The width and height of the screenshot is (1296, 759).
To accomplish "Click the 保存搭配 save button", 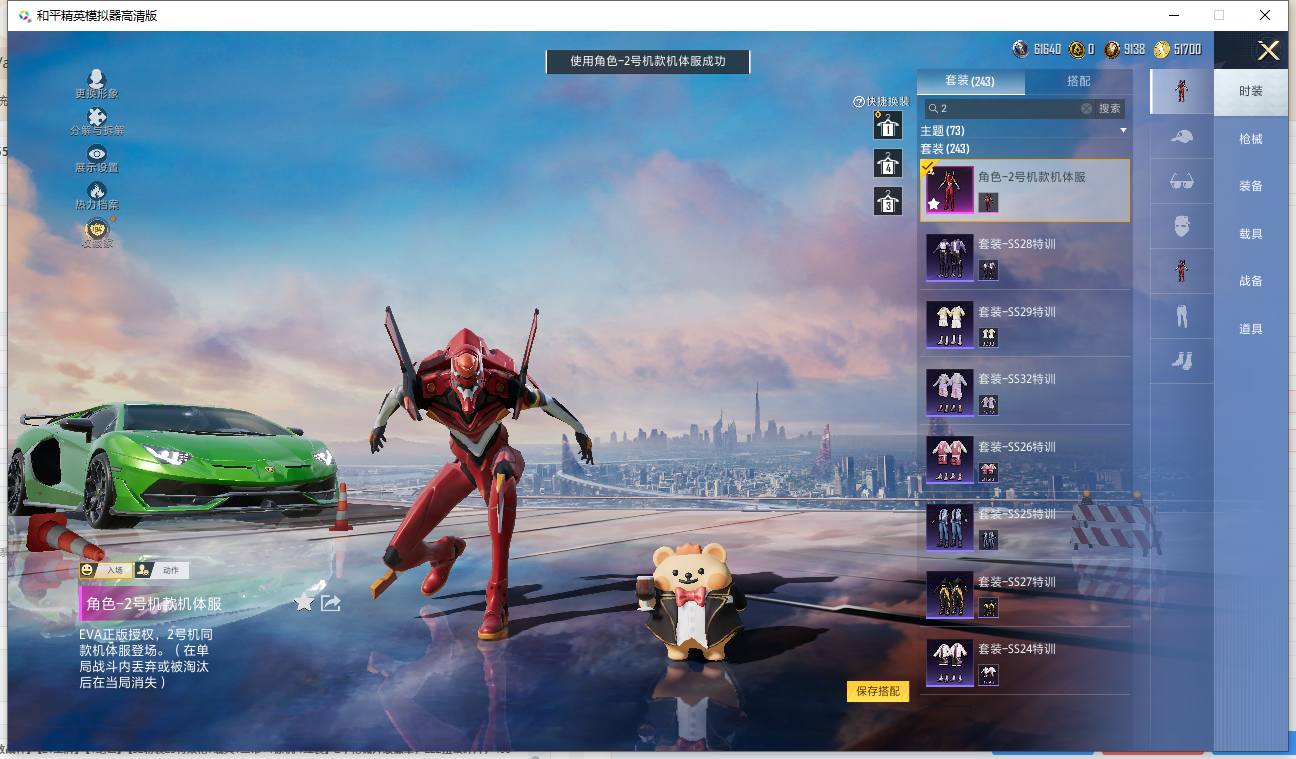I will pos(878,691).
